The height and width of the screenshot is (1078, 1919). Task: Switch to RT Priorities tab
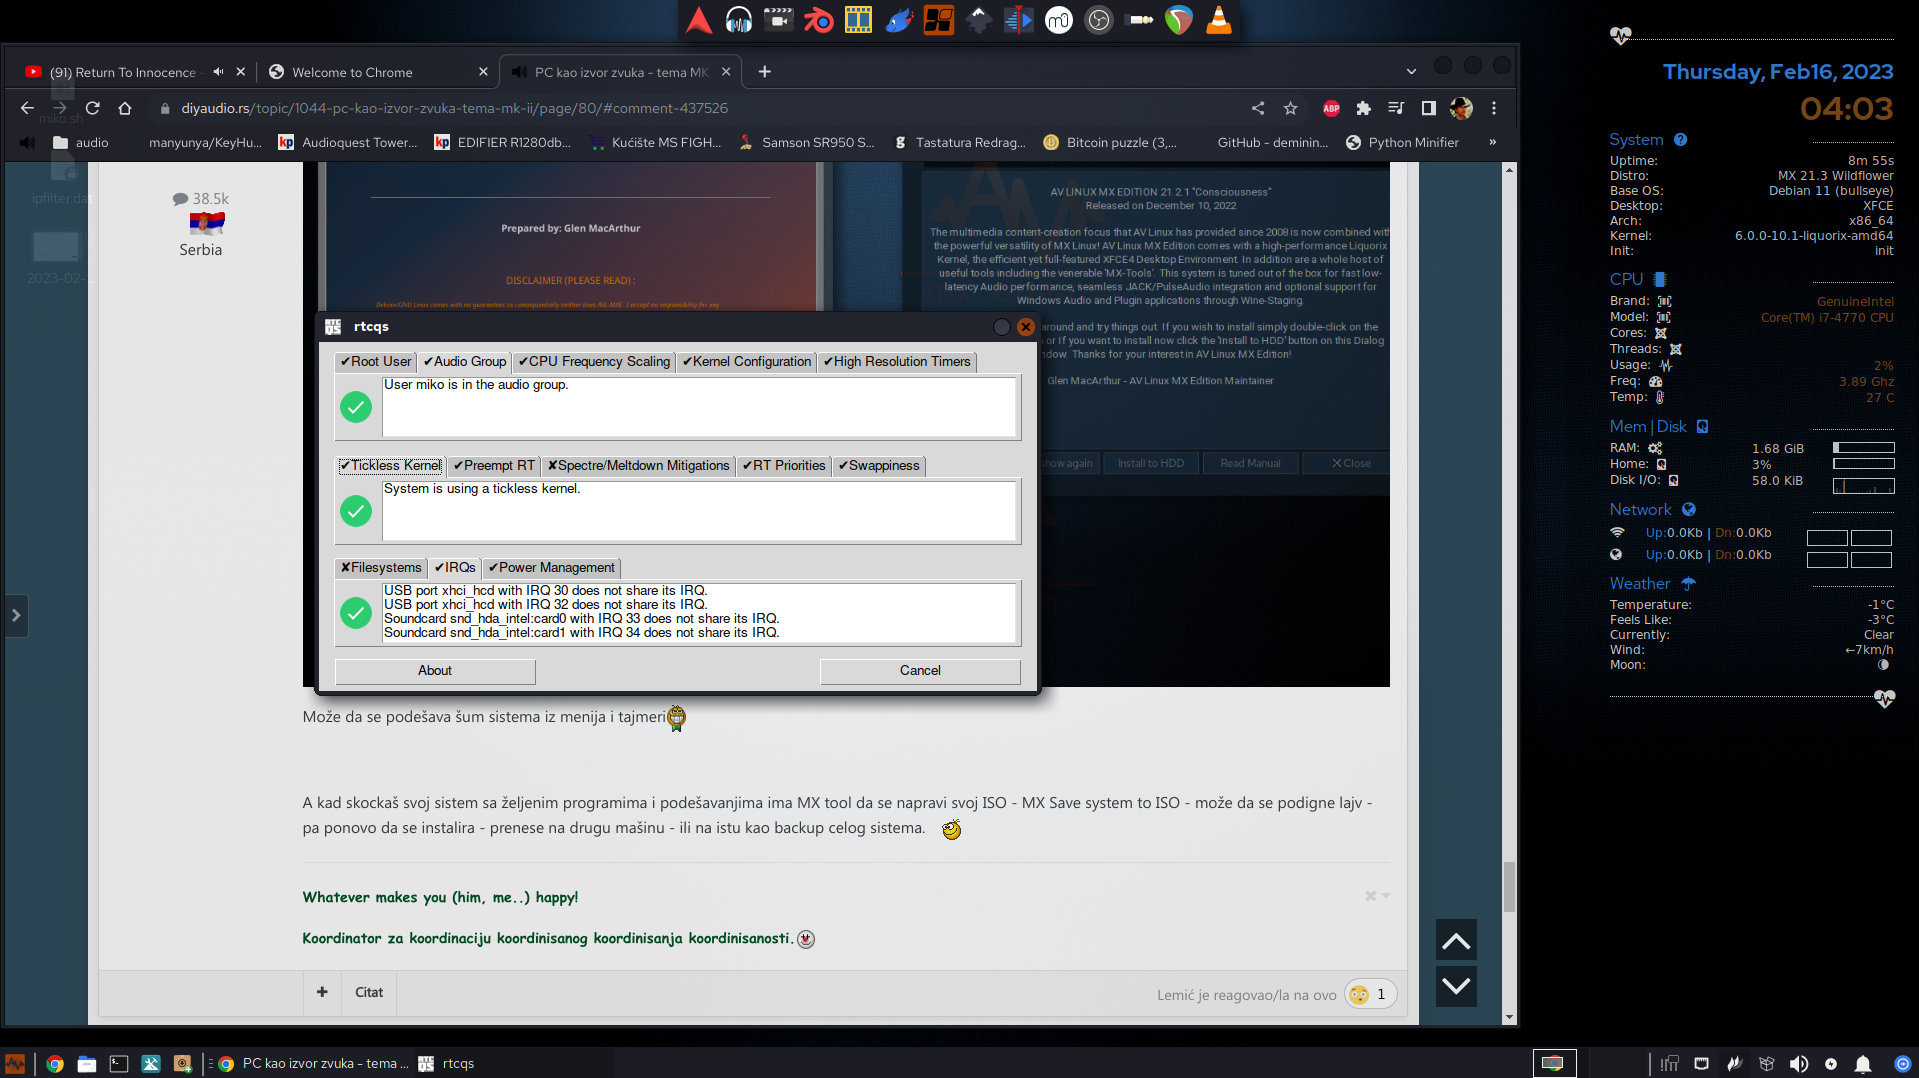[784, 466]
